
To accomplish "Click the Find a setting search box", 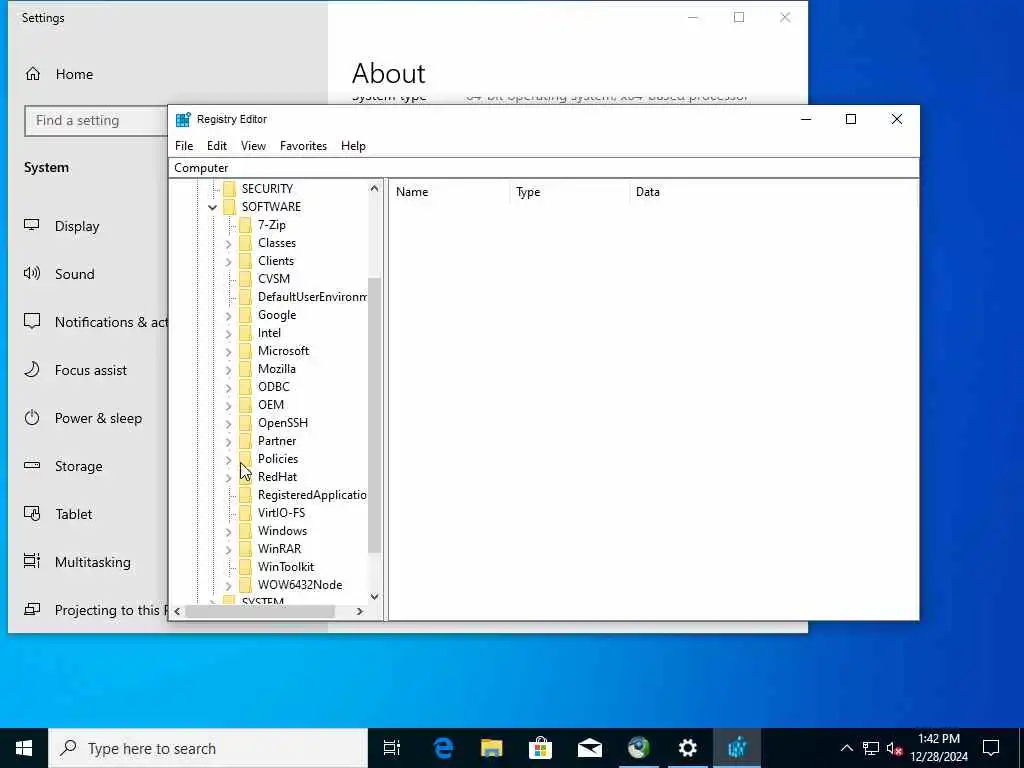I will pyautogui.click(x=96, y=120).
